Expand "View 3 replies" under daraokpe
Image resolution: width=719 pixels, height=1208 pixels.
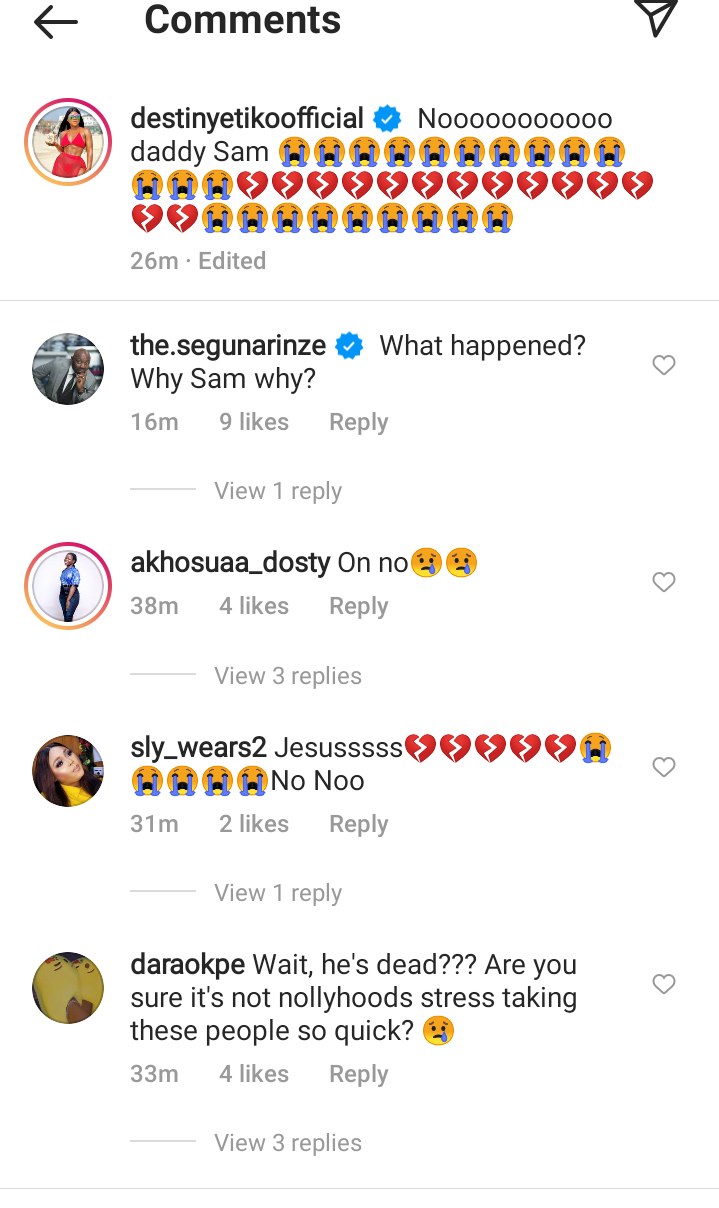(x=288, y=1143)
